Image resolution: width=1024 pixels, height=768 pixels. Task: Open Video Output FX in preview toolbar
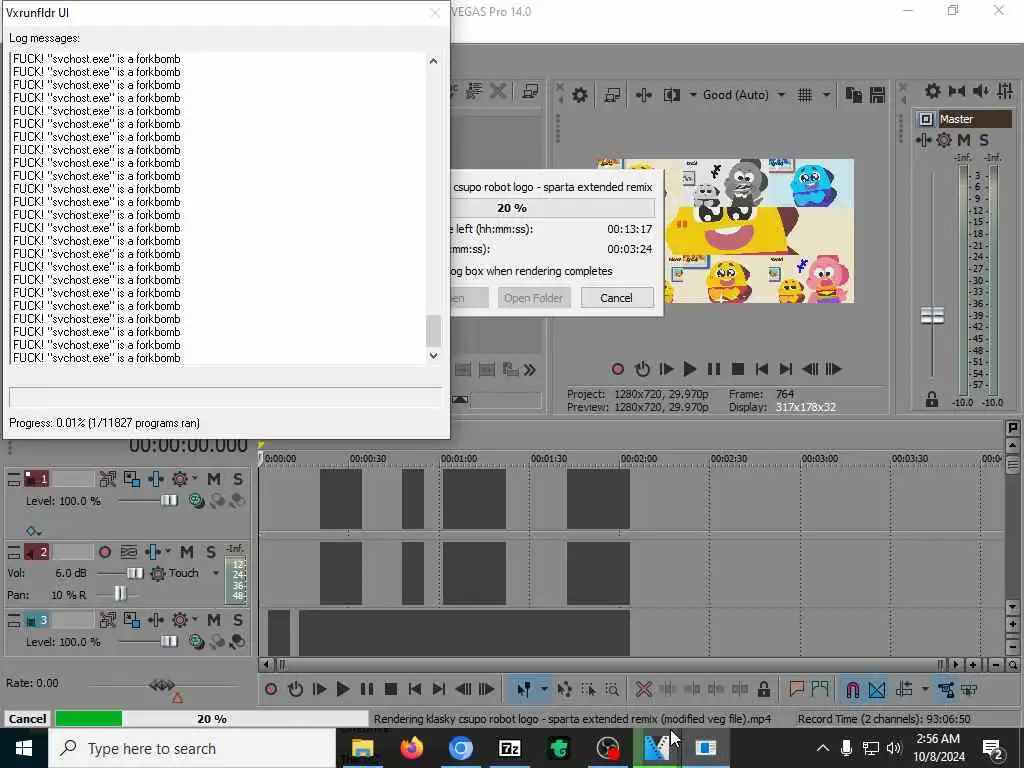click(x=643, y=95)
